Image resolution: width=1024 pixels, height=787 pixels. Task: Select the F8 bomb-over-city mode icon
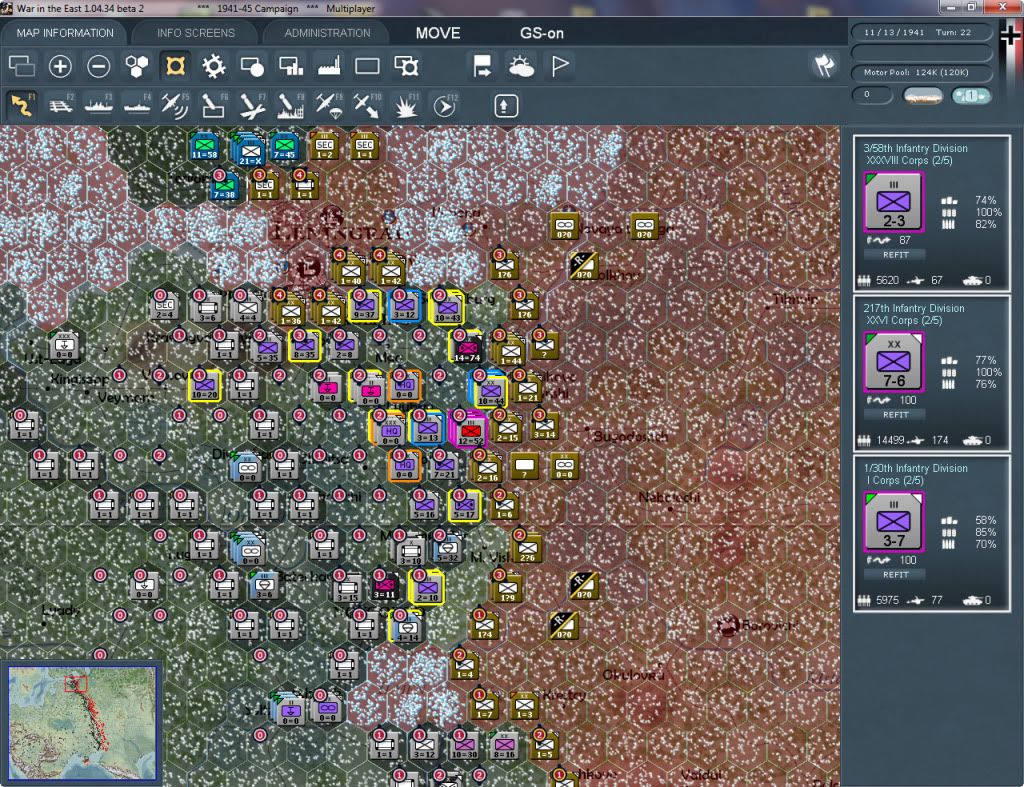pos(291,105)
